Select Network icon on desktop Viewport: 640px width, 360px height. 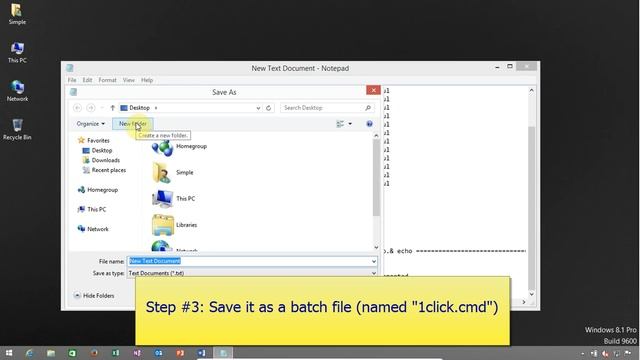[17, 91]
